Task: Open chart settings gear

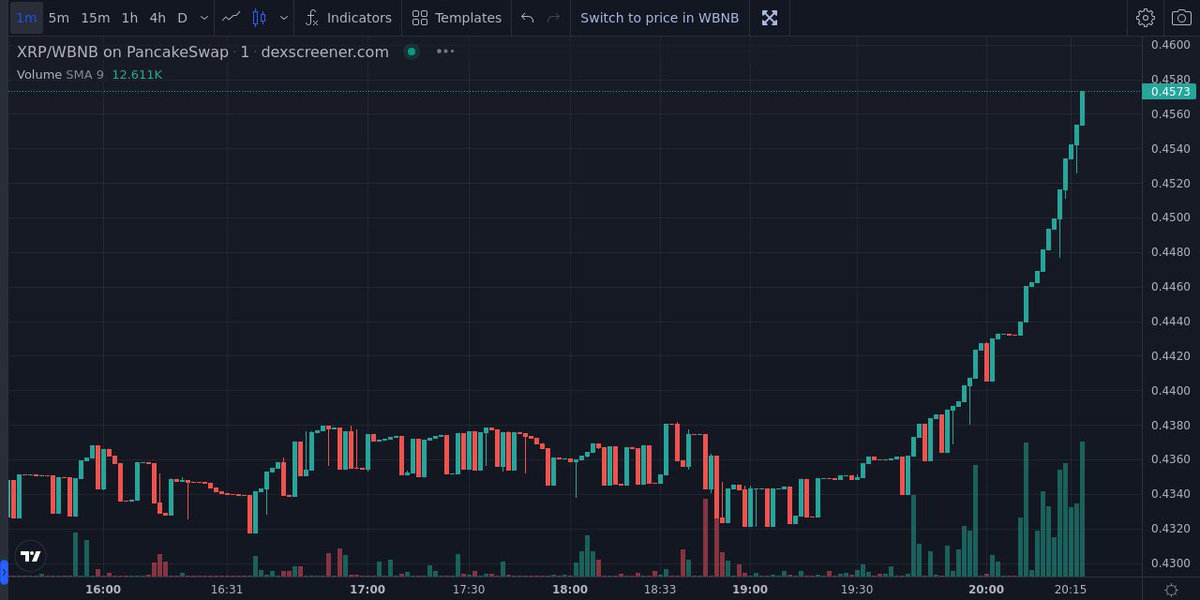Action: point(1146,17)
